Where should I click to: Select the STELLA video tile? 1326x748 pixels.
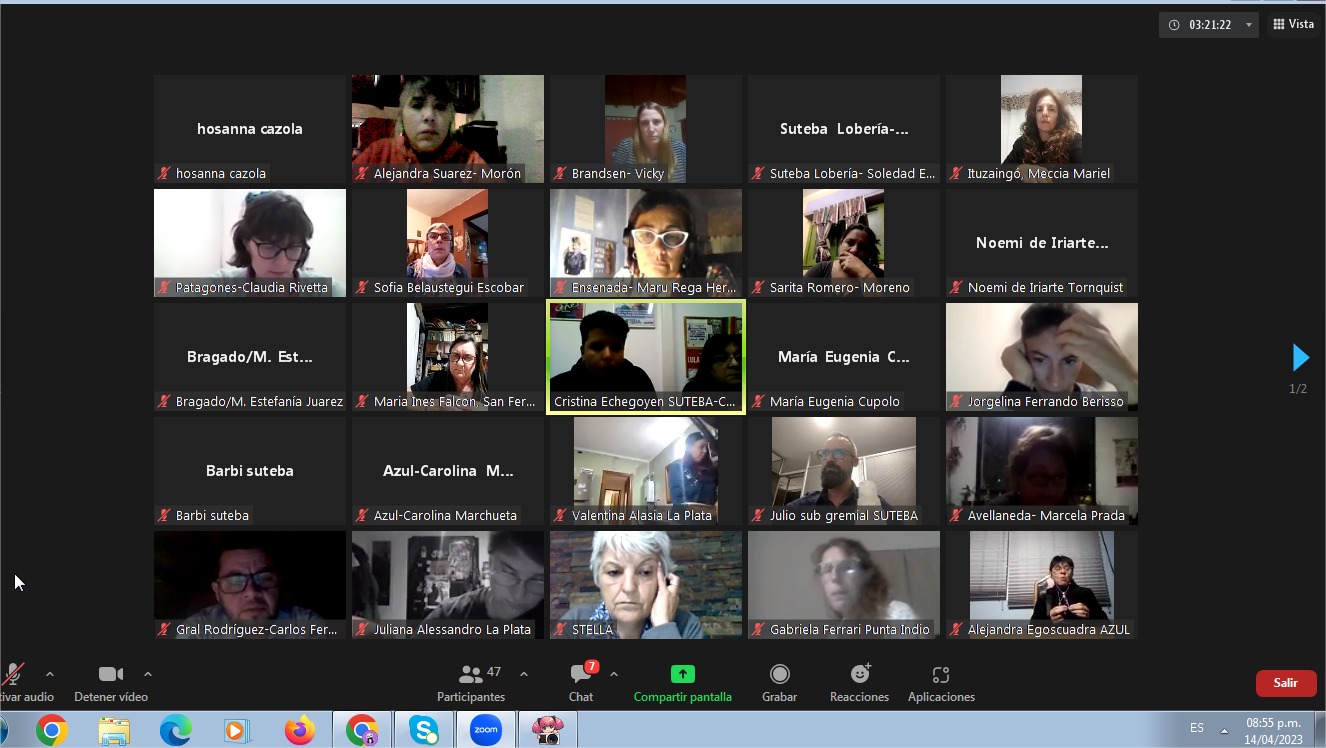645,584
